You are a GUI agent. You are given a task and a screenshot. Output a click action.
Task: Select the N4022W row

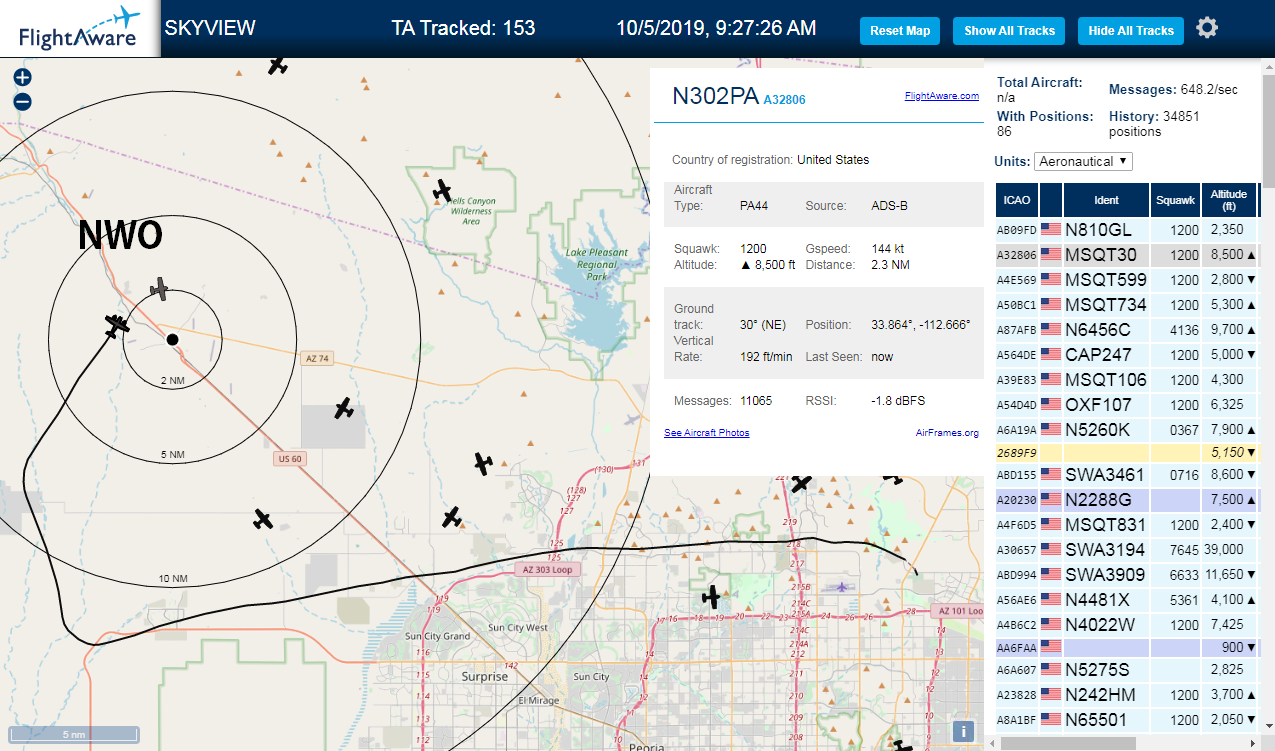click(1126, 624)
